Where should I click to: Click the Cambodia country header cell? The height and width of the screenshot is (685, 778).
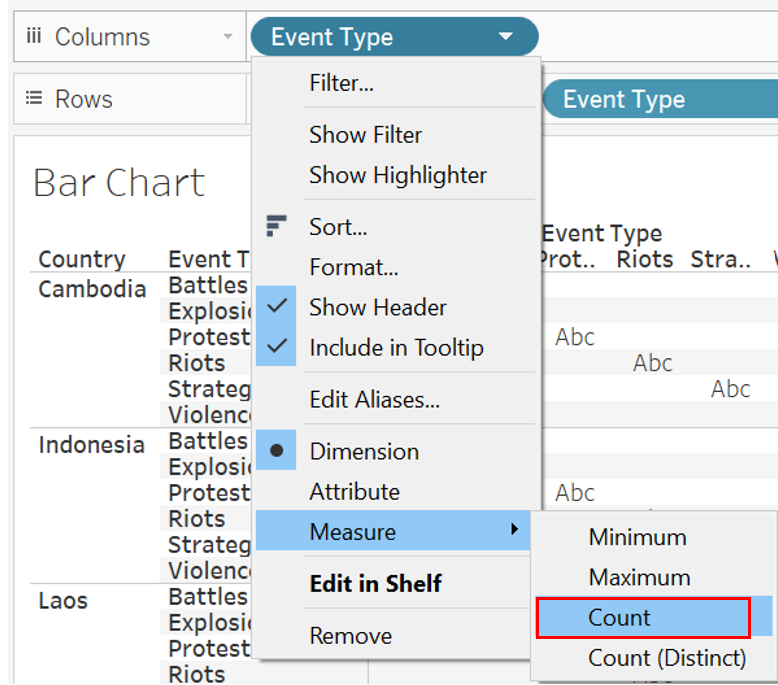coord(92,289)
